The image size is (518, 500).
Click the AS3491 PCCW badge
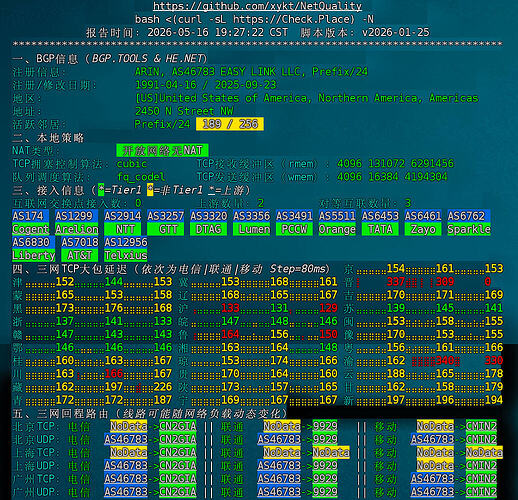294,223
